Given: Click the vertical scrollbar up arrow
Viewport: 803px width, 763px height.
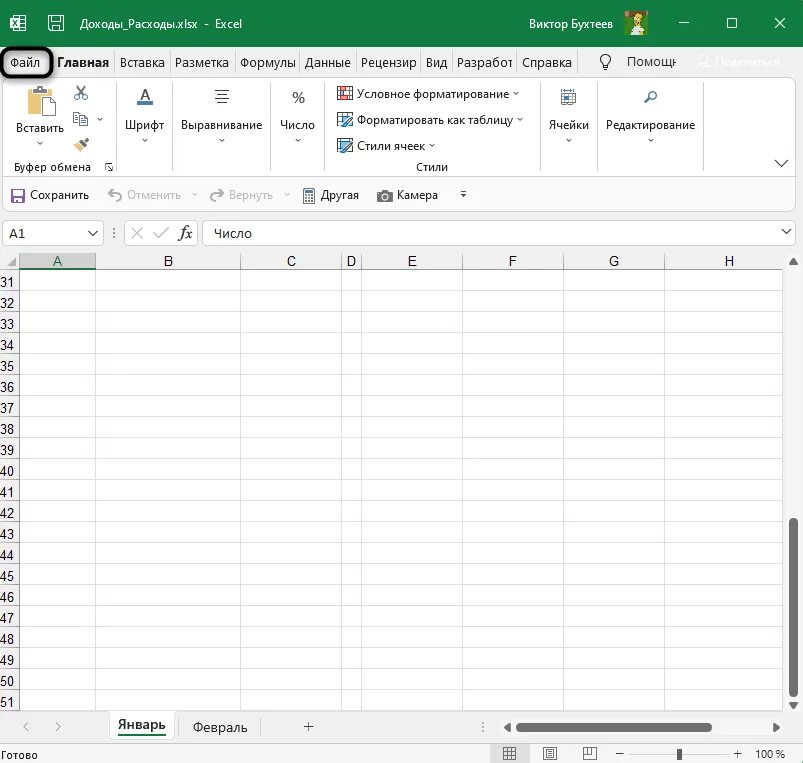Looking at the screenshot, I should pos(793,262).
